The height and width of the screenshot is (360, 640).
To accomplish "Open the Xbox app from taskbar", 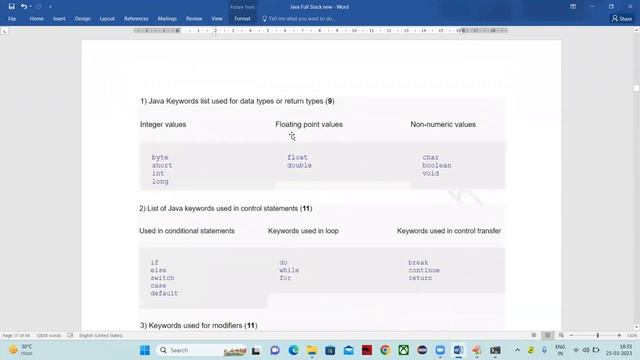I will 404,350.
